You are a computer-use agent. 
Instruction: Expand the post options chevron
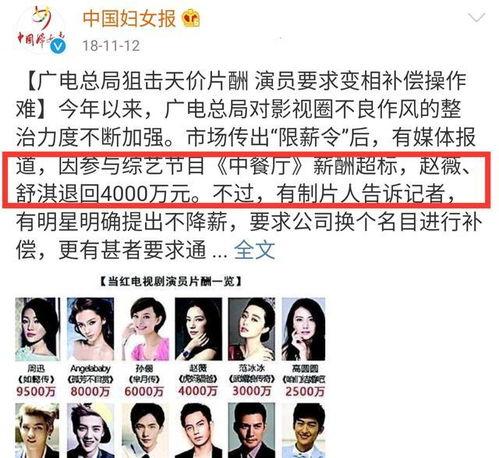(476, 18)
